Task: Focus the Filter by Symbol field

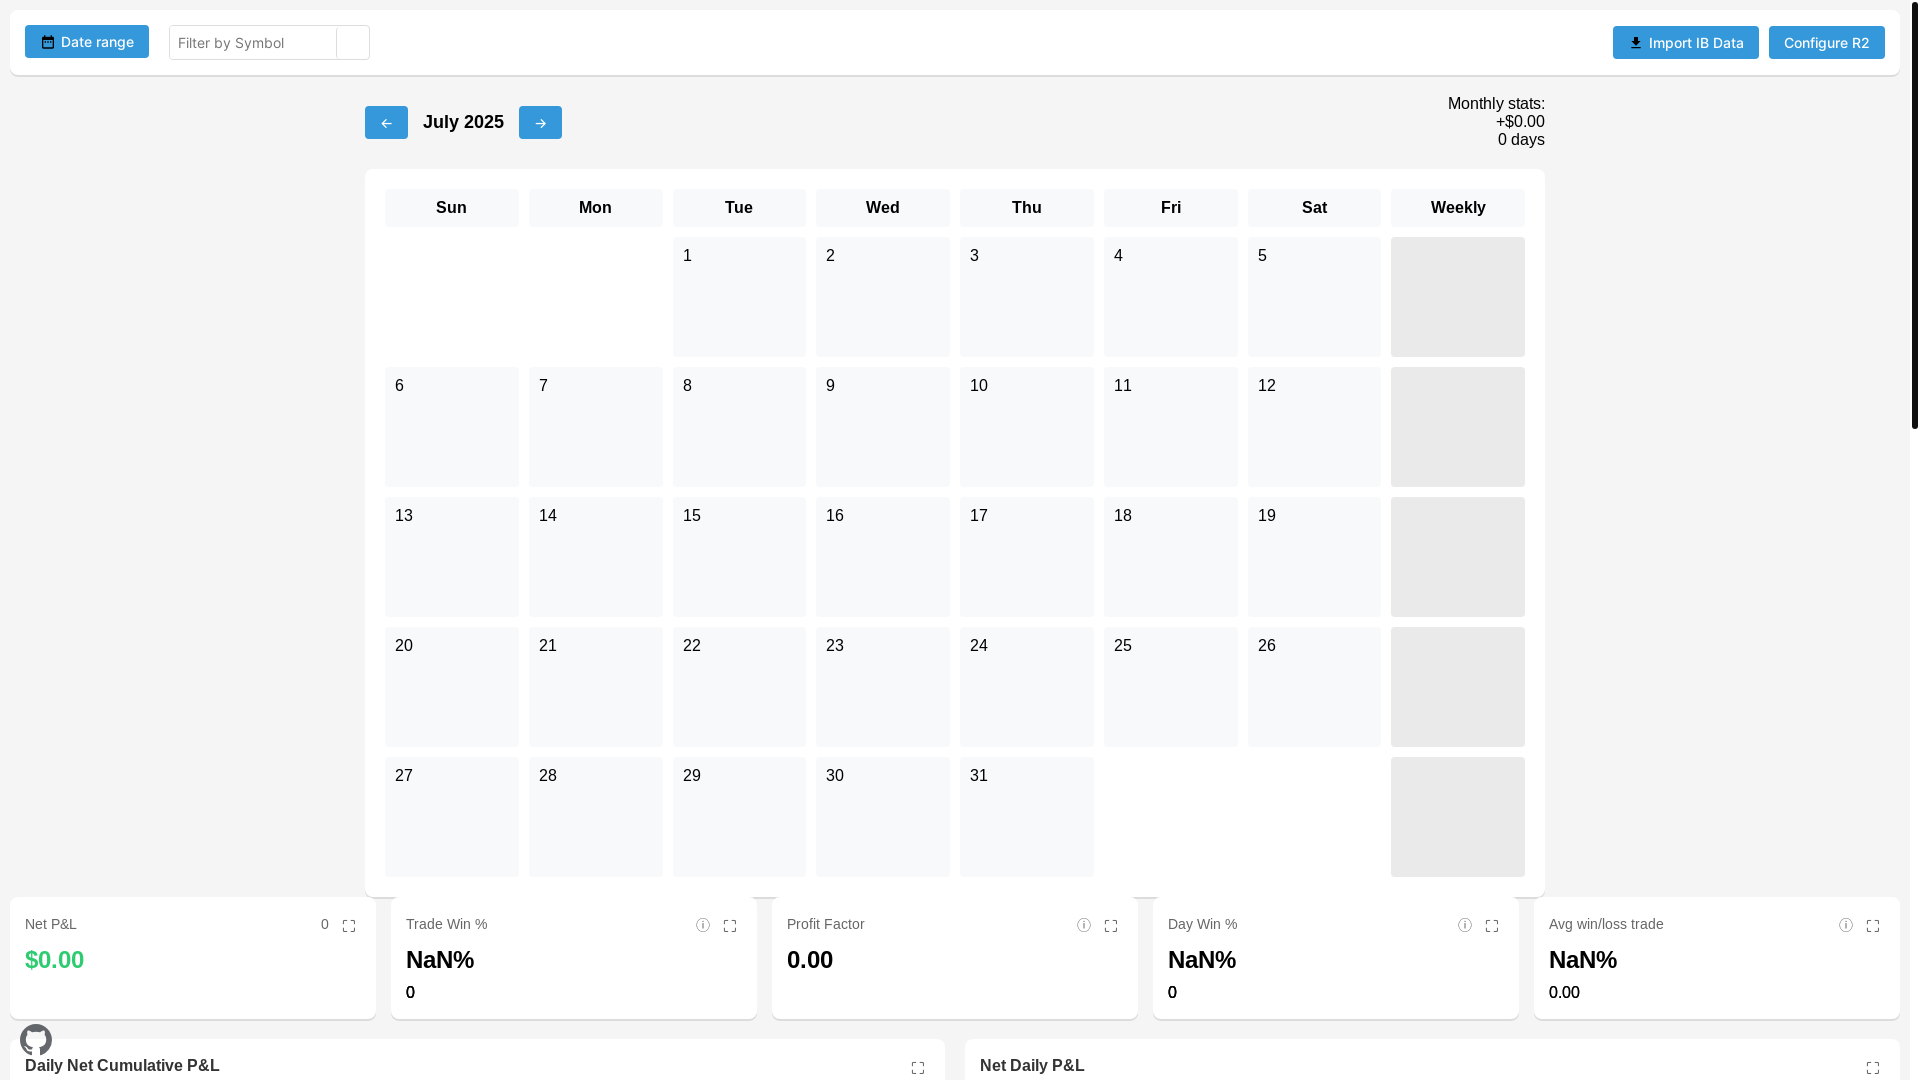Action: click(x=253, y=43)
